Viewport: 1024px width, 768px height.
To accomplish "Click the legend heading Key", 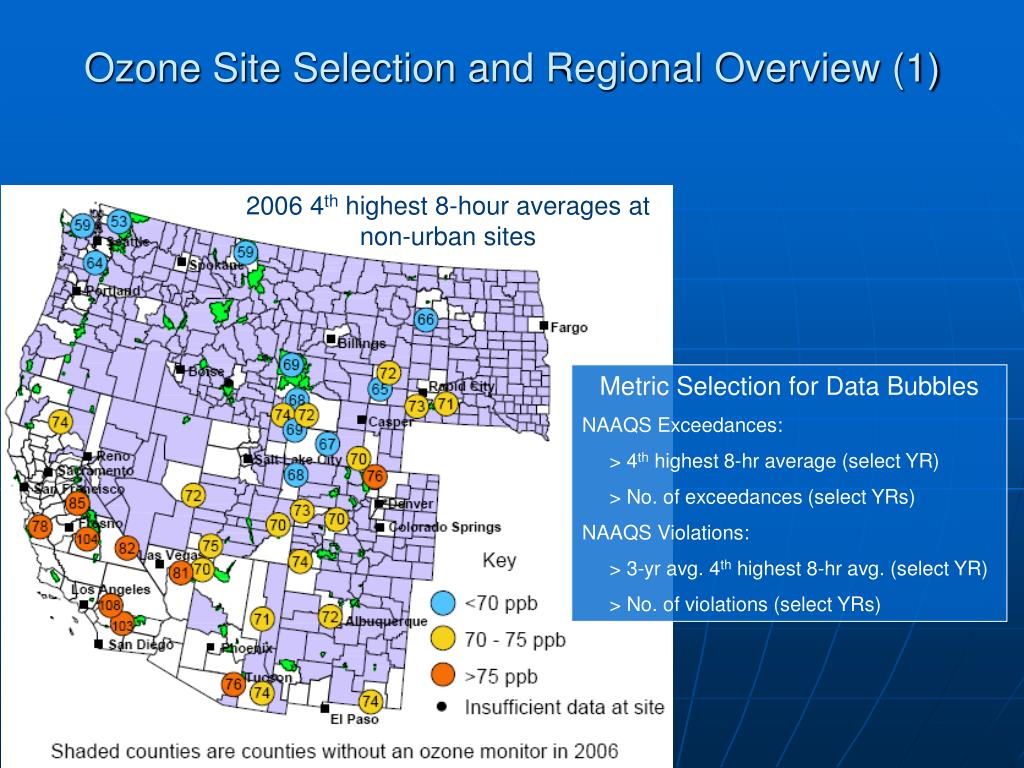I will tap(499, 560).
